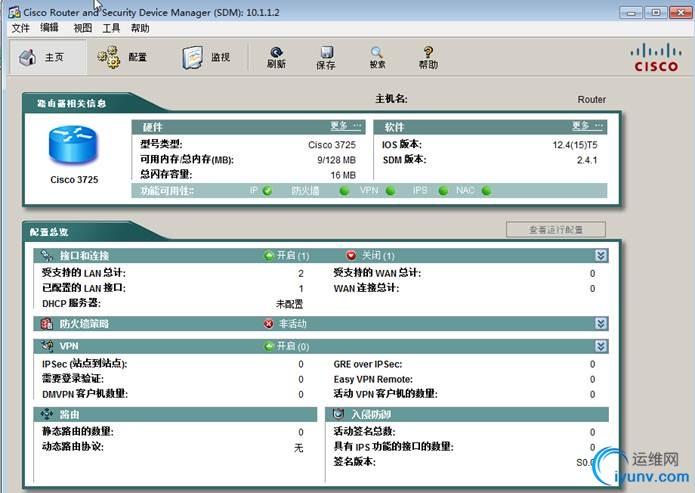695x493 pixels.
Task: Open the 主页 home view
Action: [x=47, y=57]
